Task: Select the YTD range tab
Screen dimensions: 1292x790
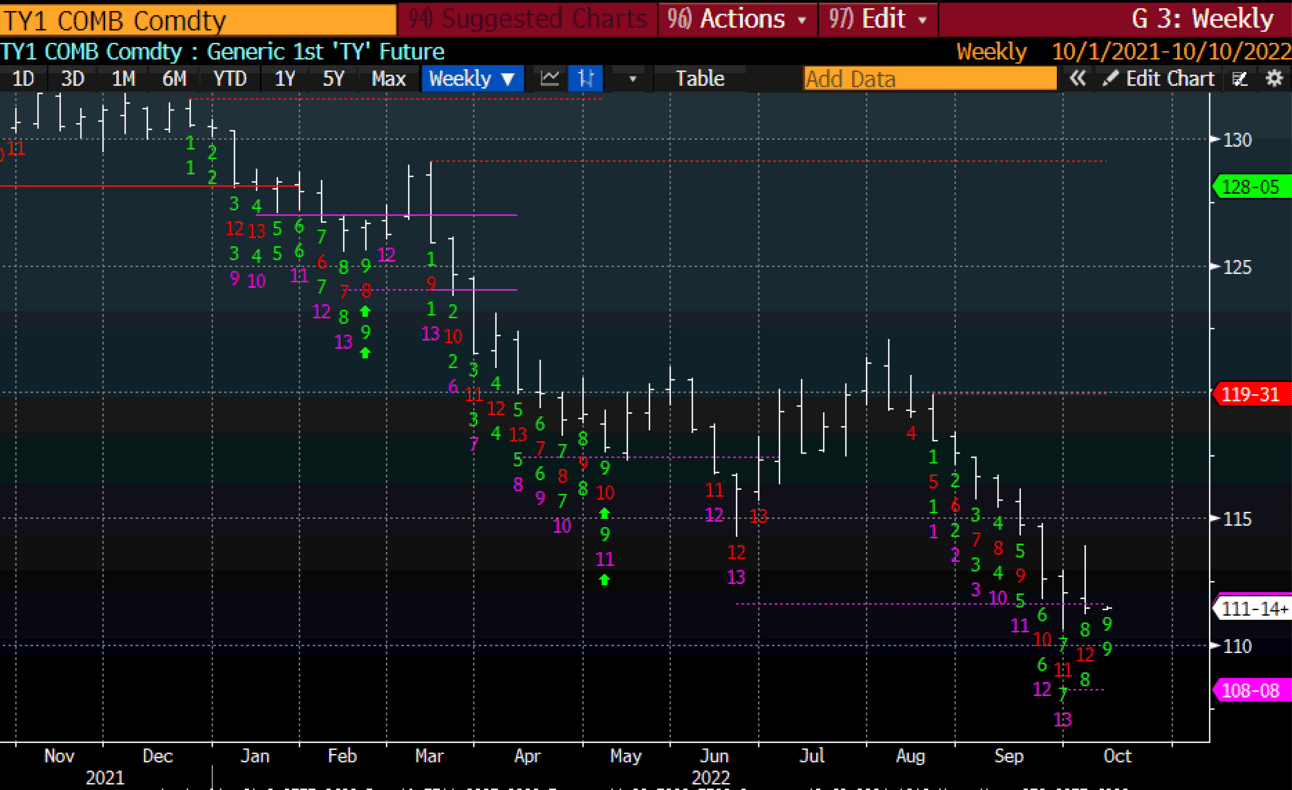Action: (230, 78)
